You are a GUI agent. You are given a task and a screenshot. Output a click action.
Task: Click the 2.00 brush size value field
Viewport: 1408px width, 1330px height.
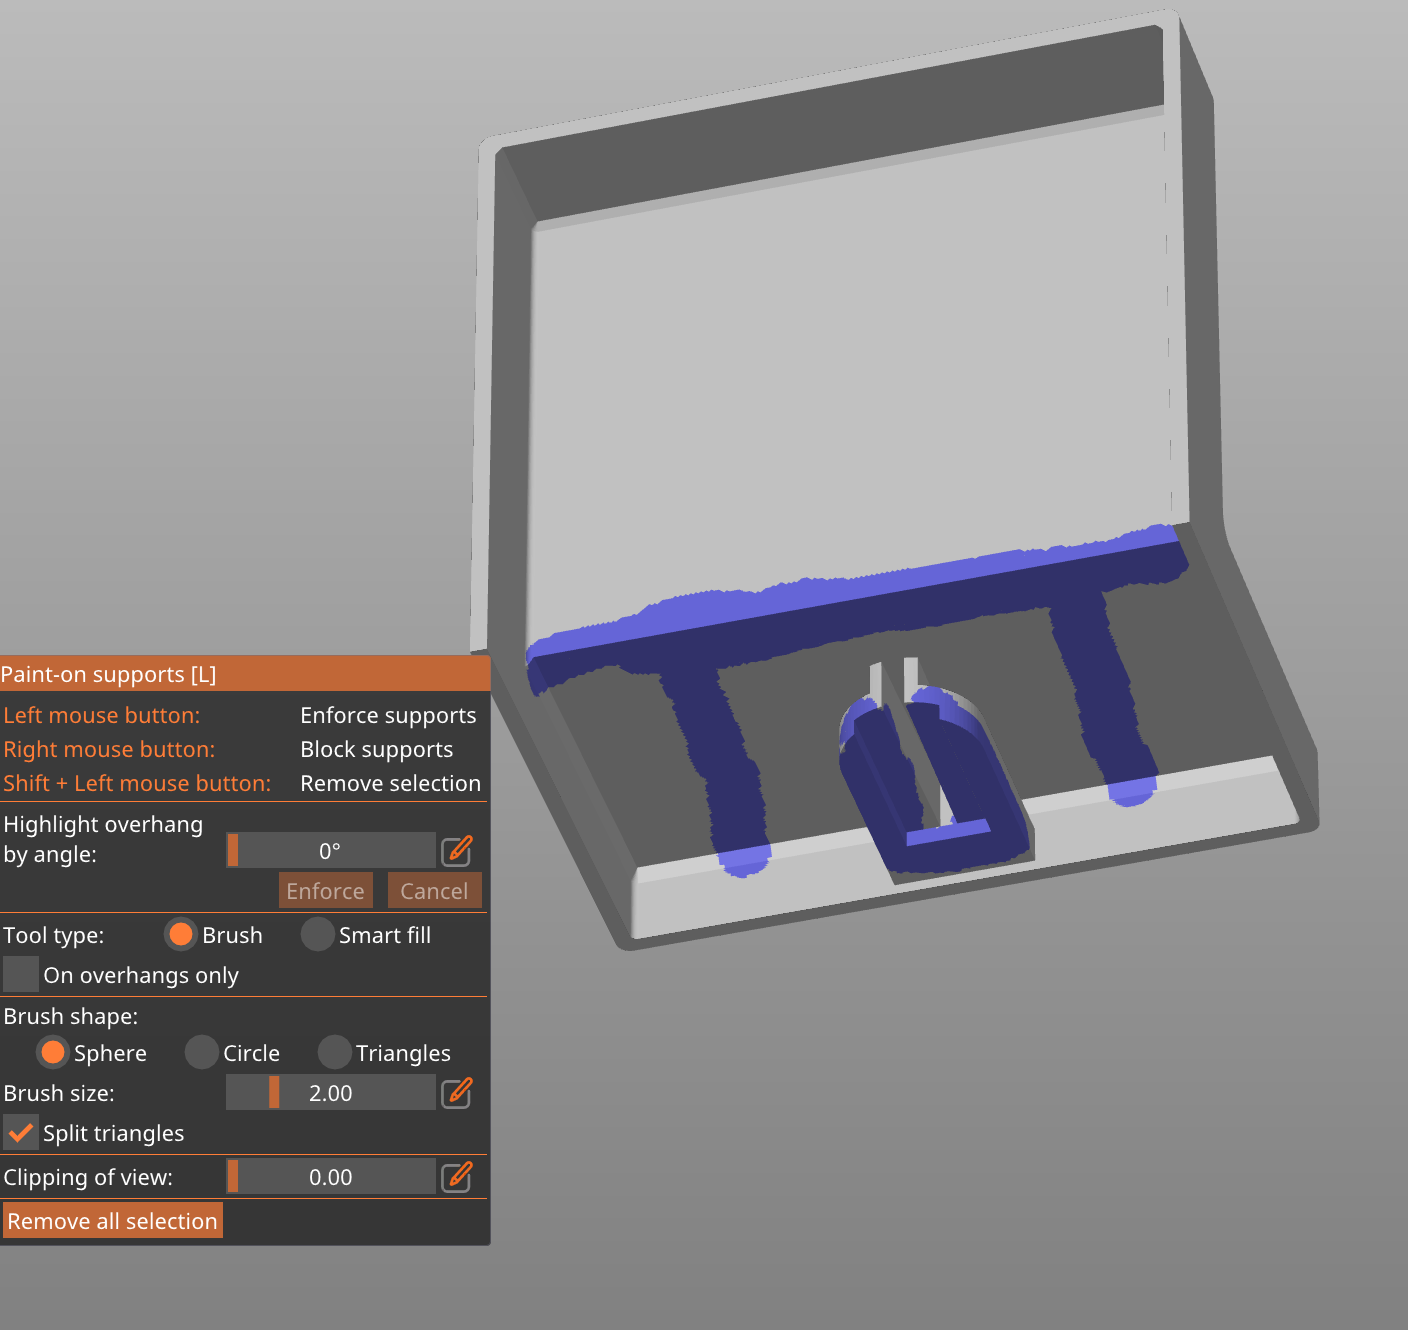(330, 1092)
